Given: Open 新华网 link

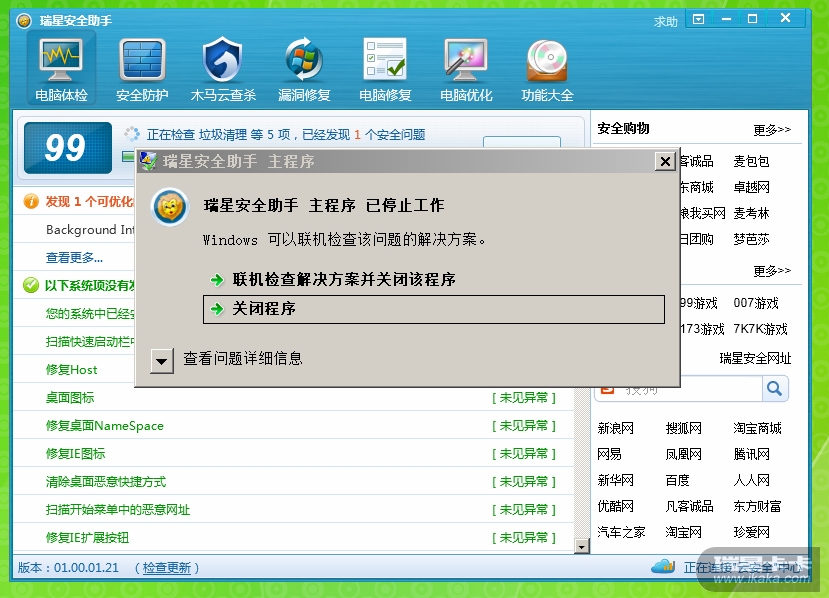Looking at the screenshot, I should coord(615,480).
